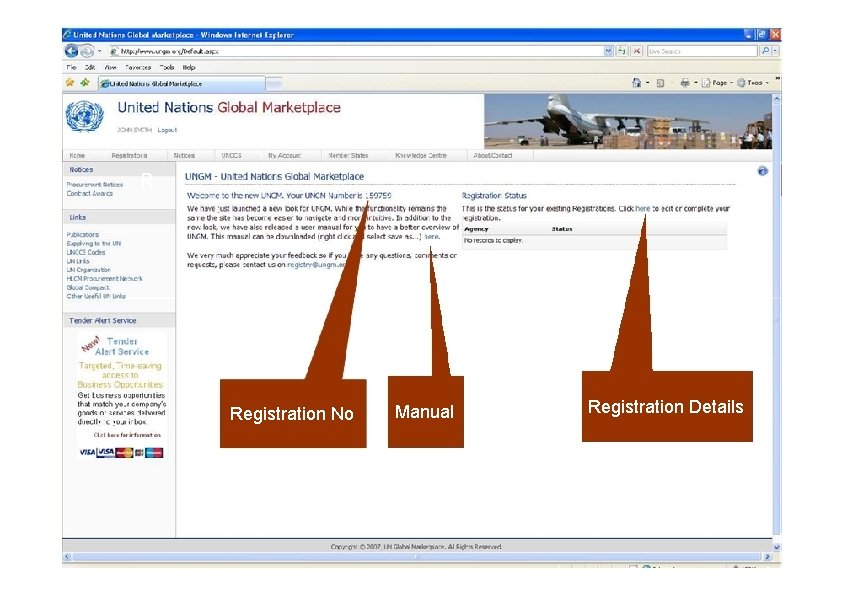Screen dimensions: 842x595
Task: Open the UNCCS Codes sidebar link
Action: (x=86, y=252)
